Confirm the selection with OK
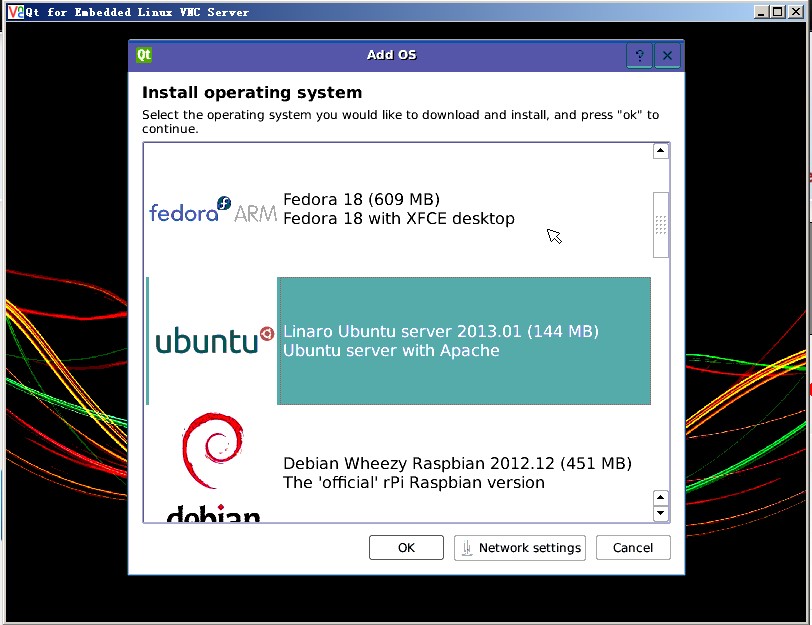Screen dimensions: 812x625 pyautogui.click(x=407, y=548)
